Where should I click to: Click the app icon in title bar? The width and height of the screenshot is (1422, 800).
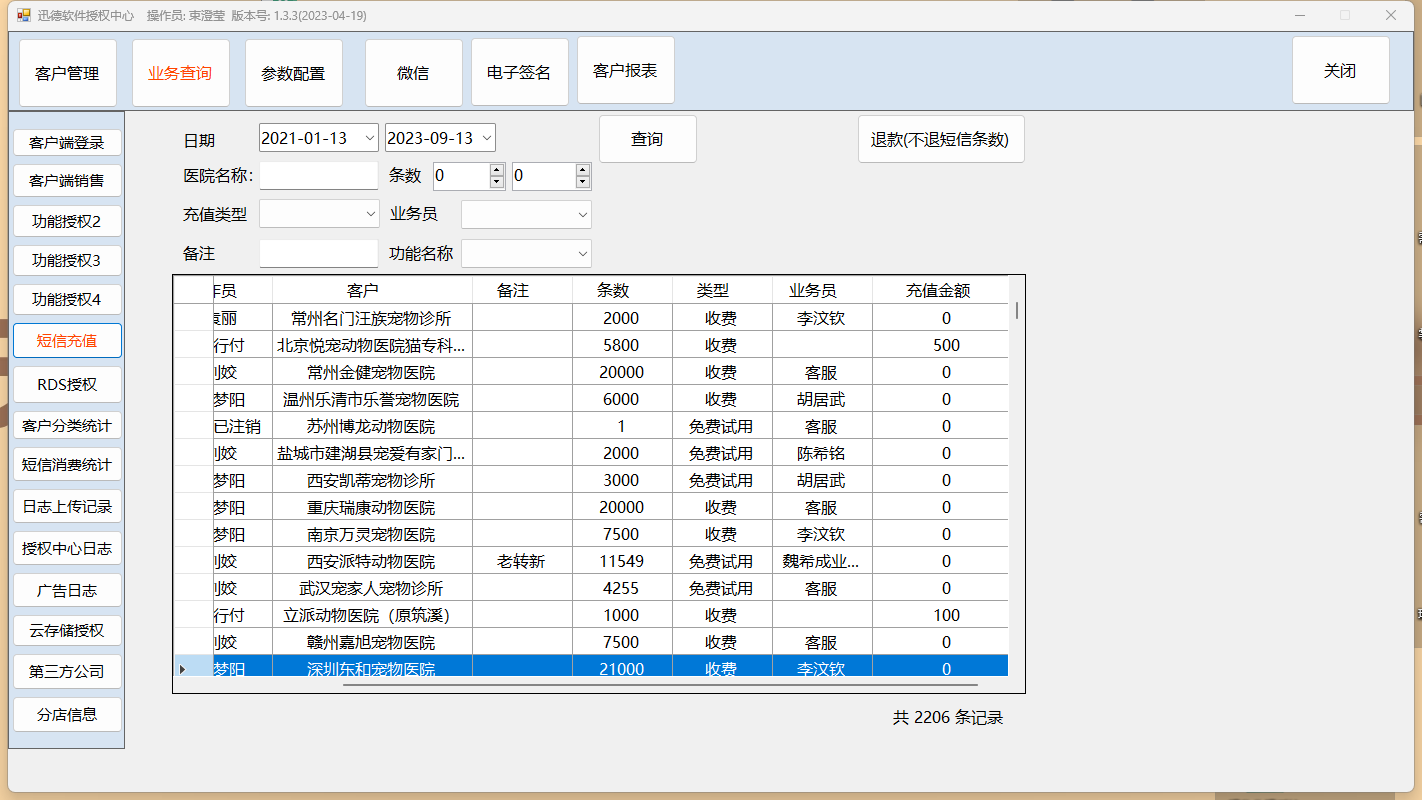(24, 15)
